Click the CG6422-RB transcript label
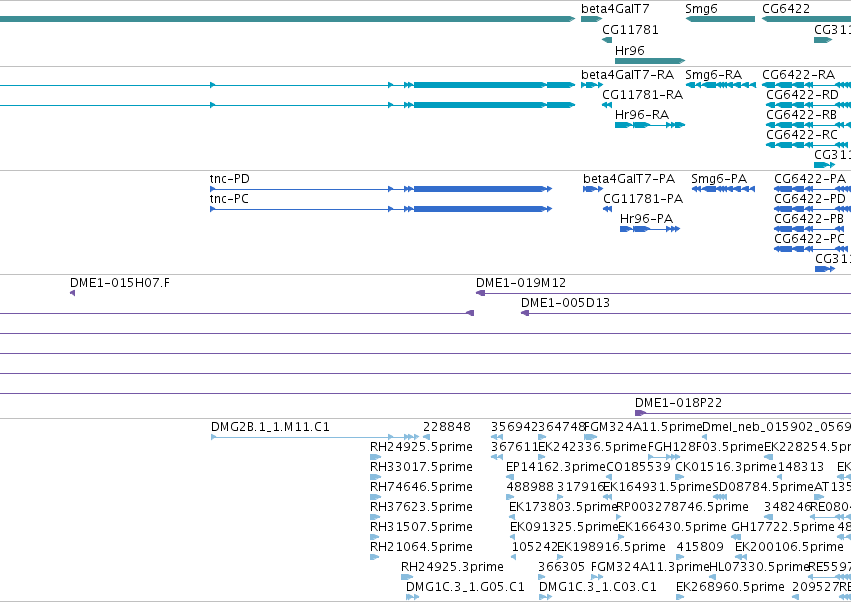Image resolution: width=851 pixels, height=602 pixels. 802,115
